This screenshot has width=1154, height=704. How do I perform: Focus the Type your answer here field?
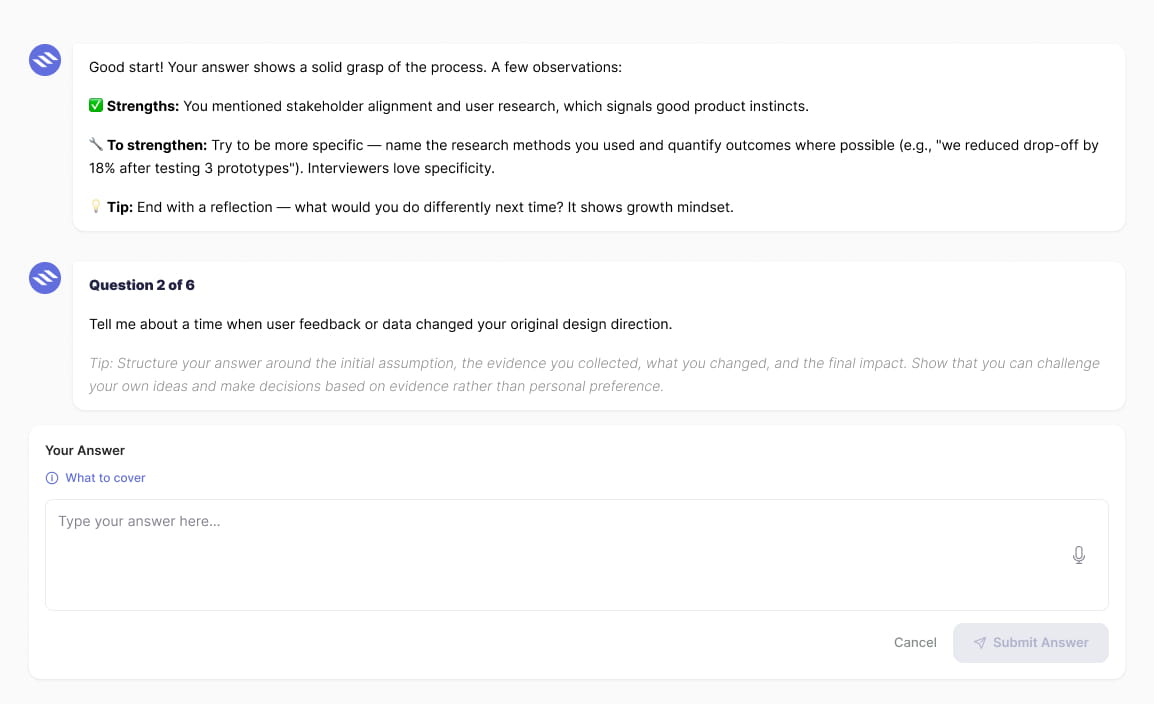[x=576, y=555]
